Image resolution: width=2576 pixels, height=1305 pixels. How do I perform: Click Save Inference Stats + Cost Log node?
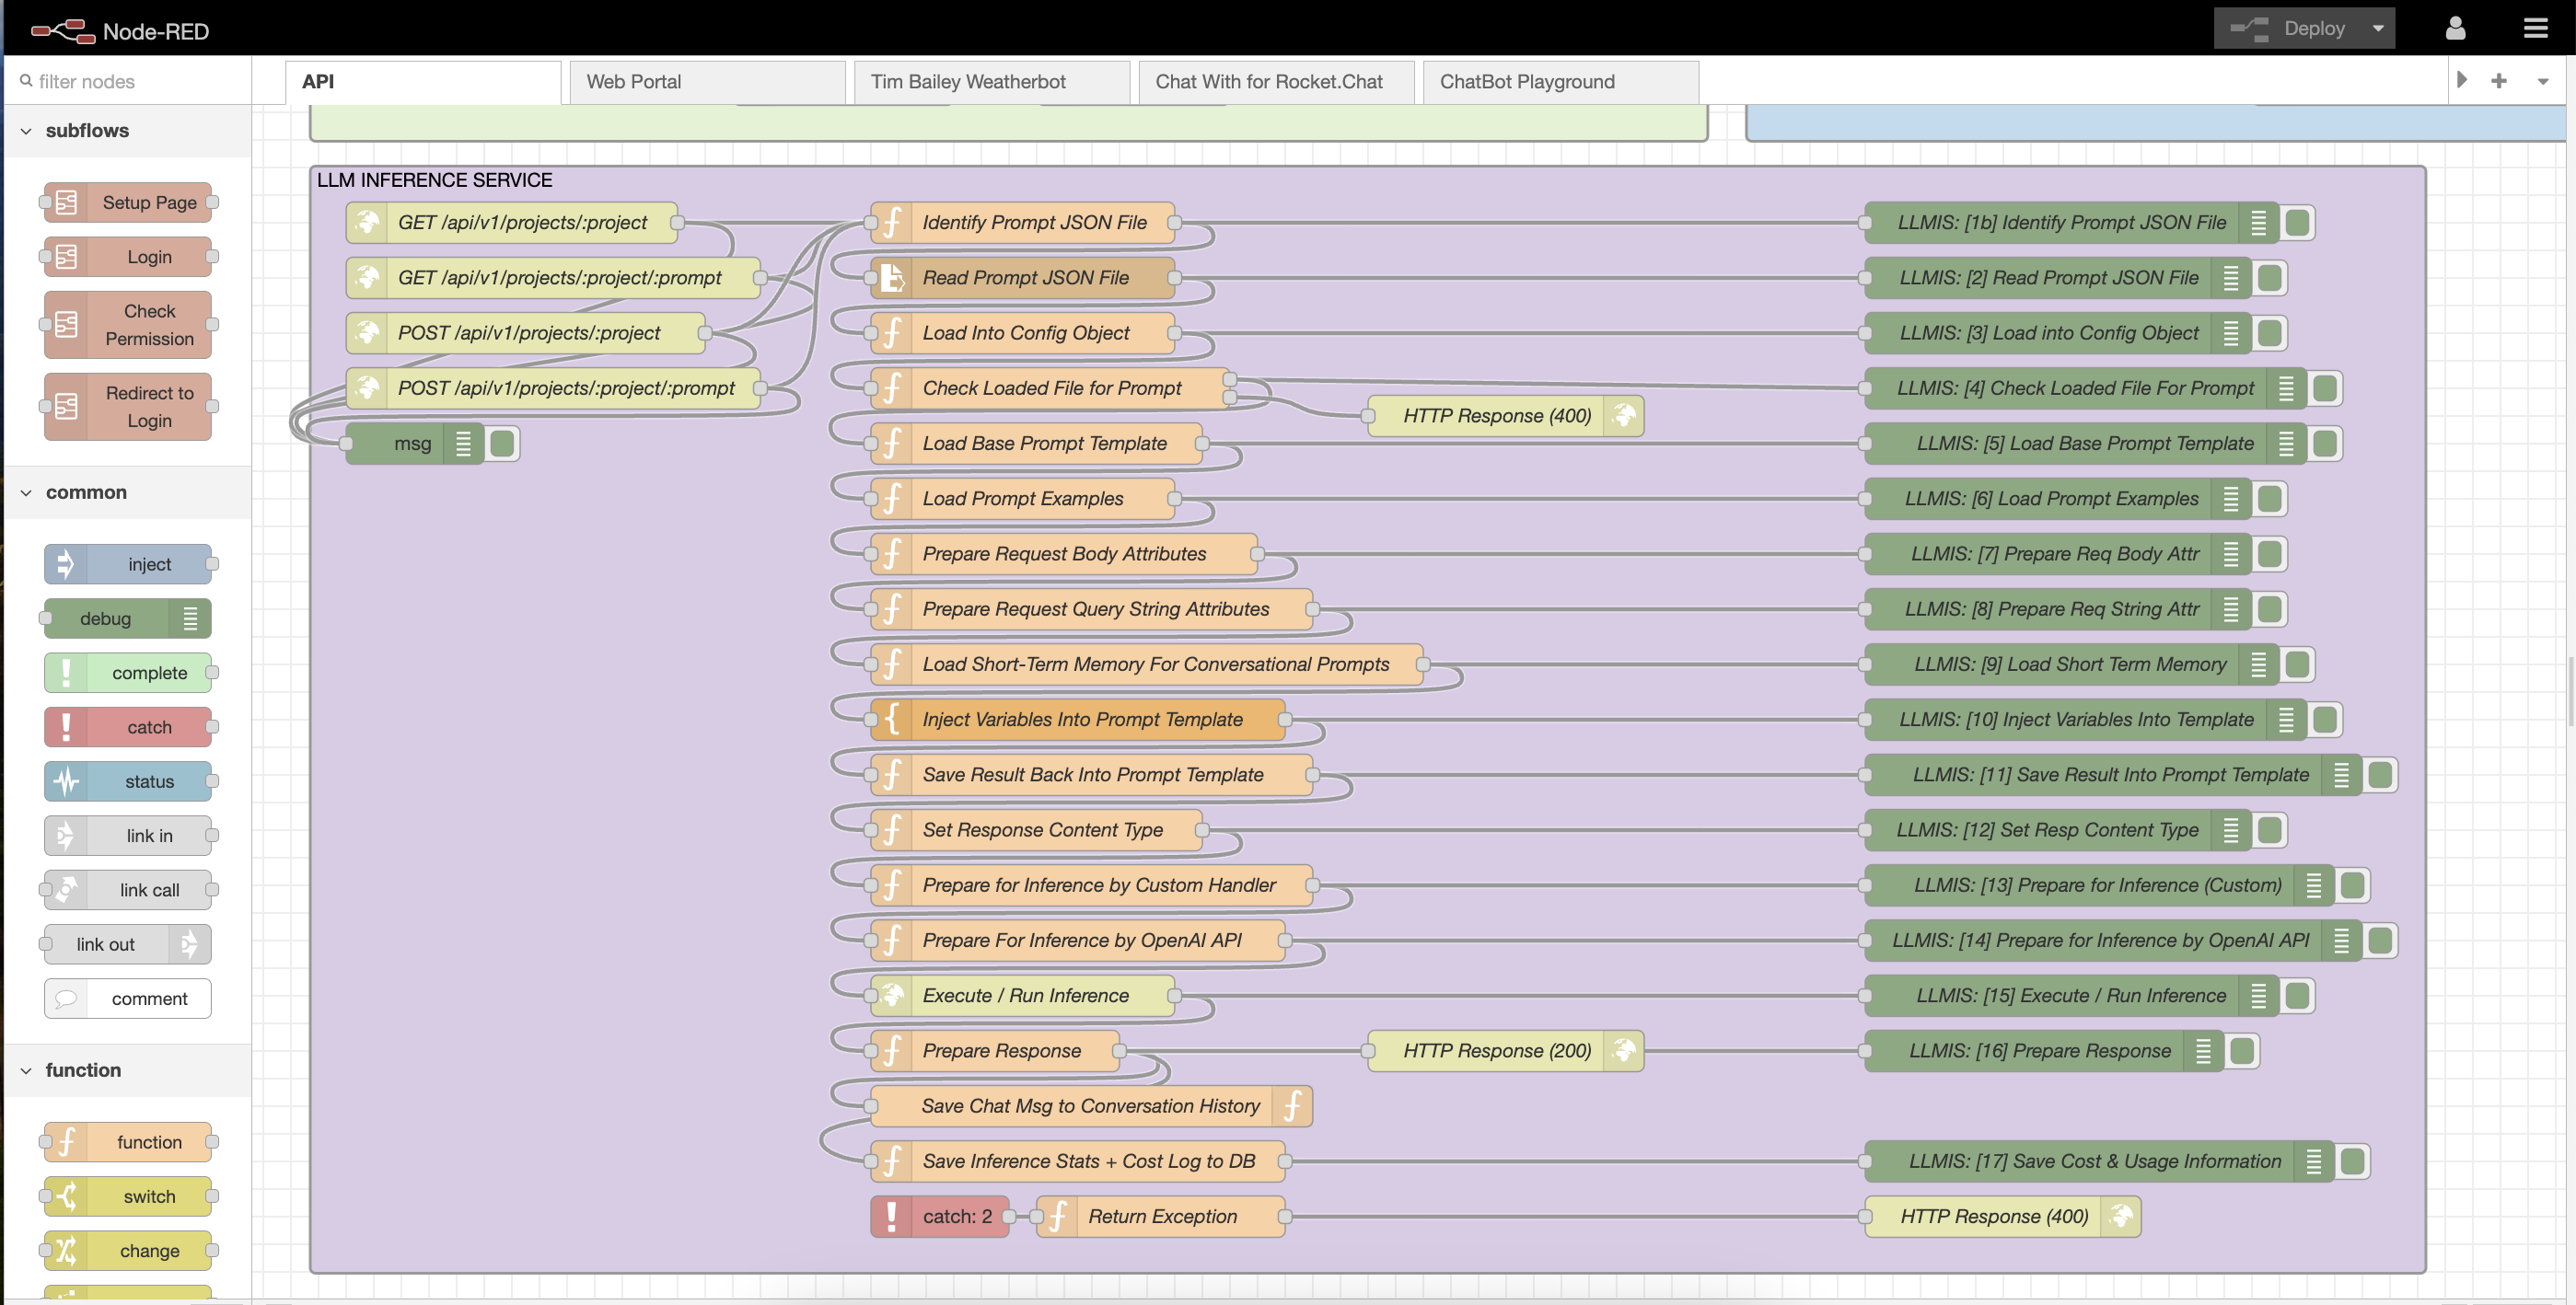tap(1077, 1161)
